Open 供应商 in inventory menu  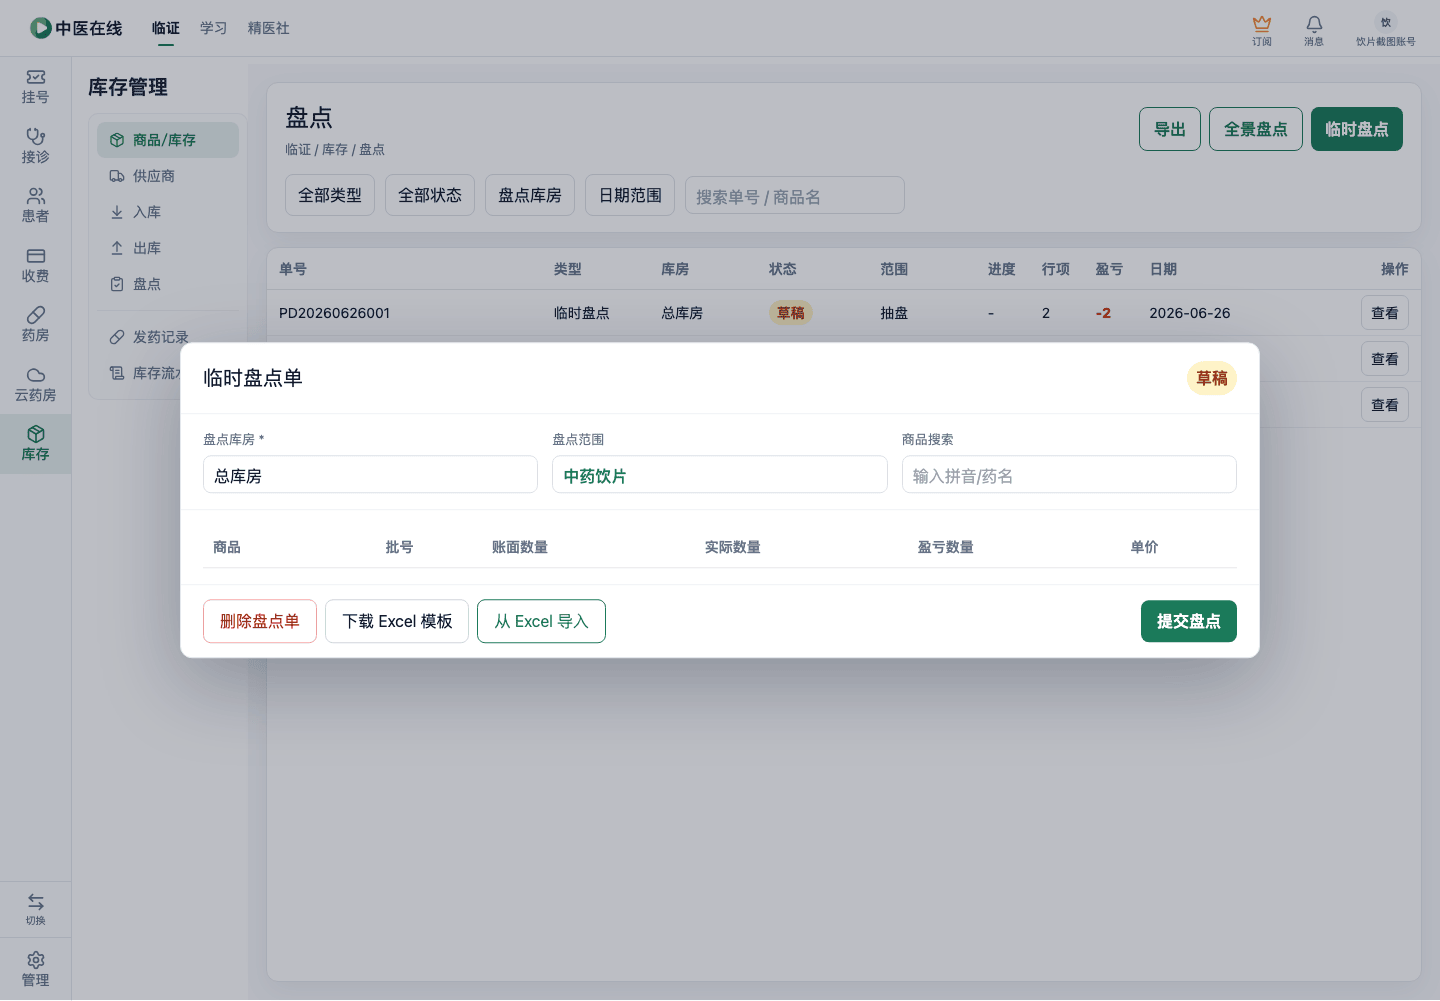168,176
